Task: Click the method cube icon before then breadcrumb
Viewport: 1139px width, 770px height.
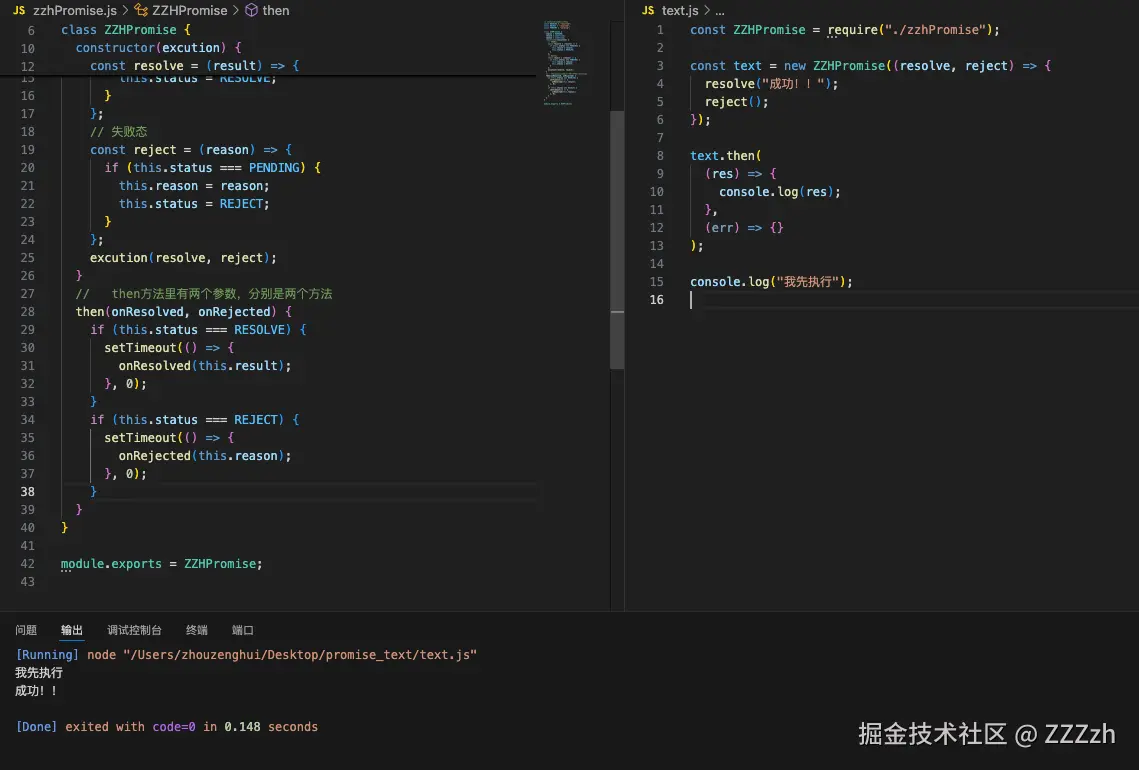Action: coord(251,10)
